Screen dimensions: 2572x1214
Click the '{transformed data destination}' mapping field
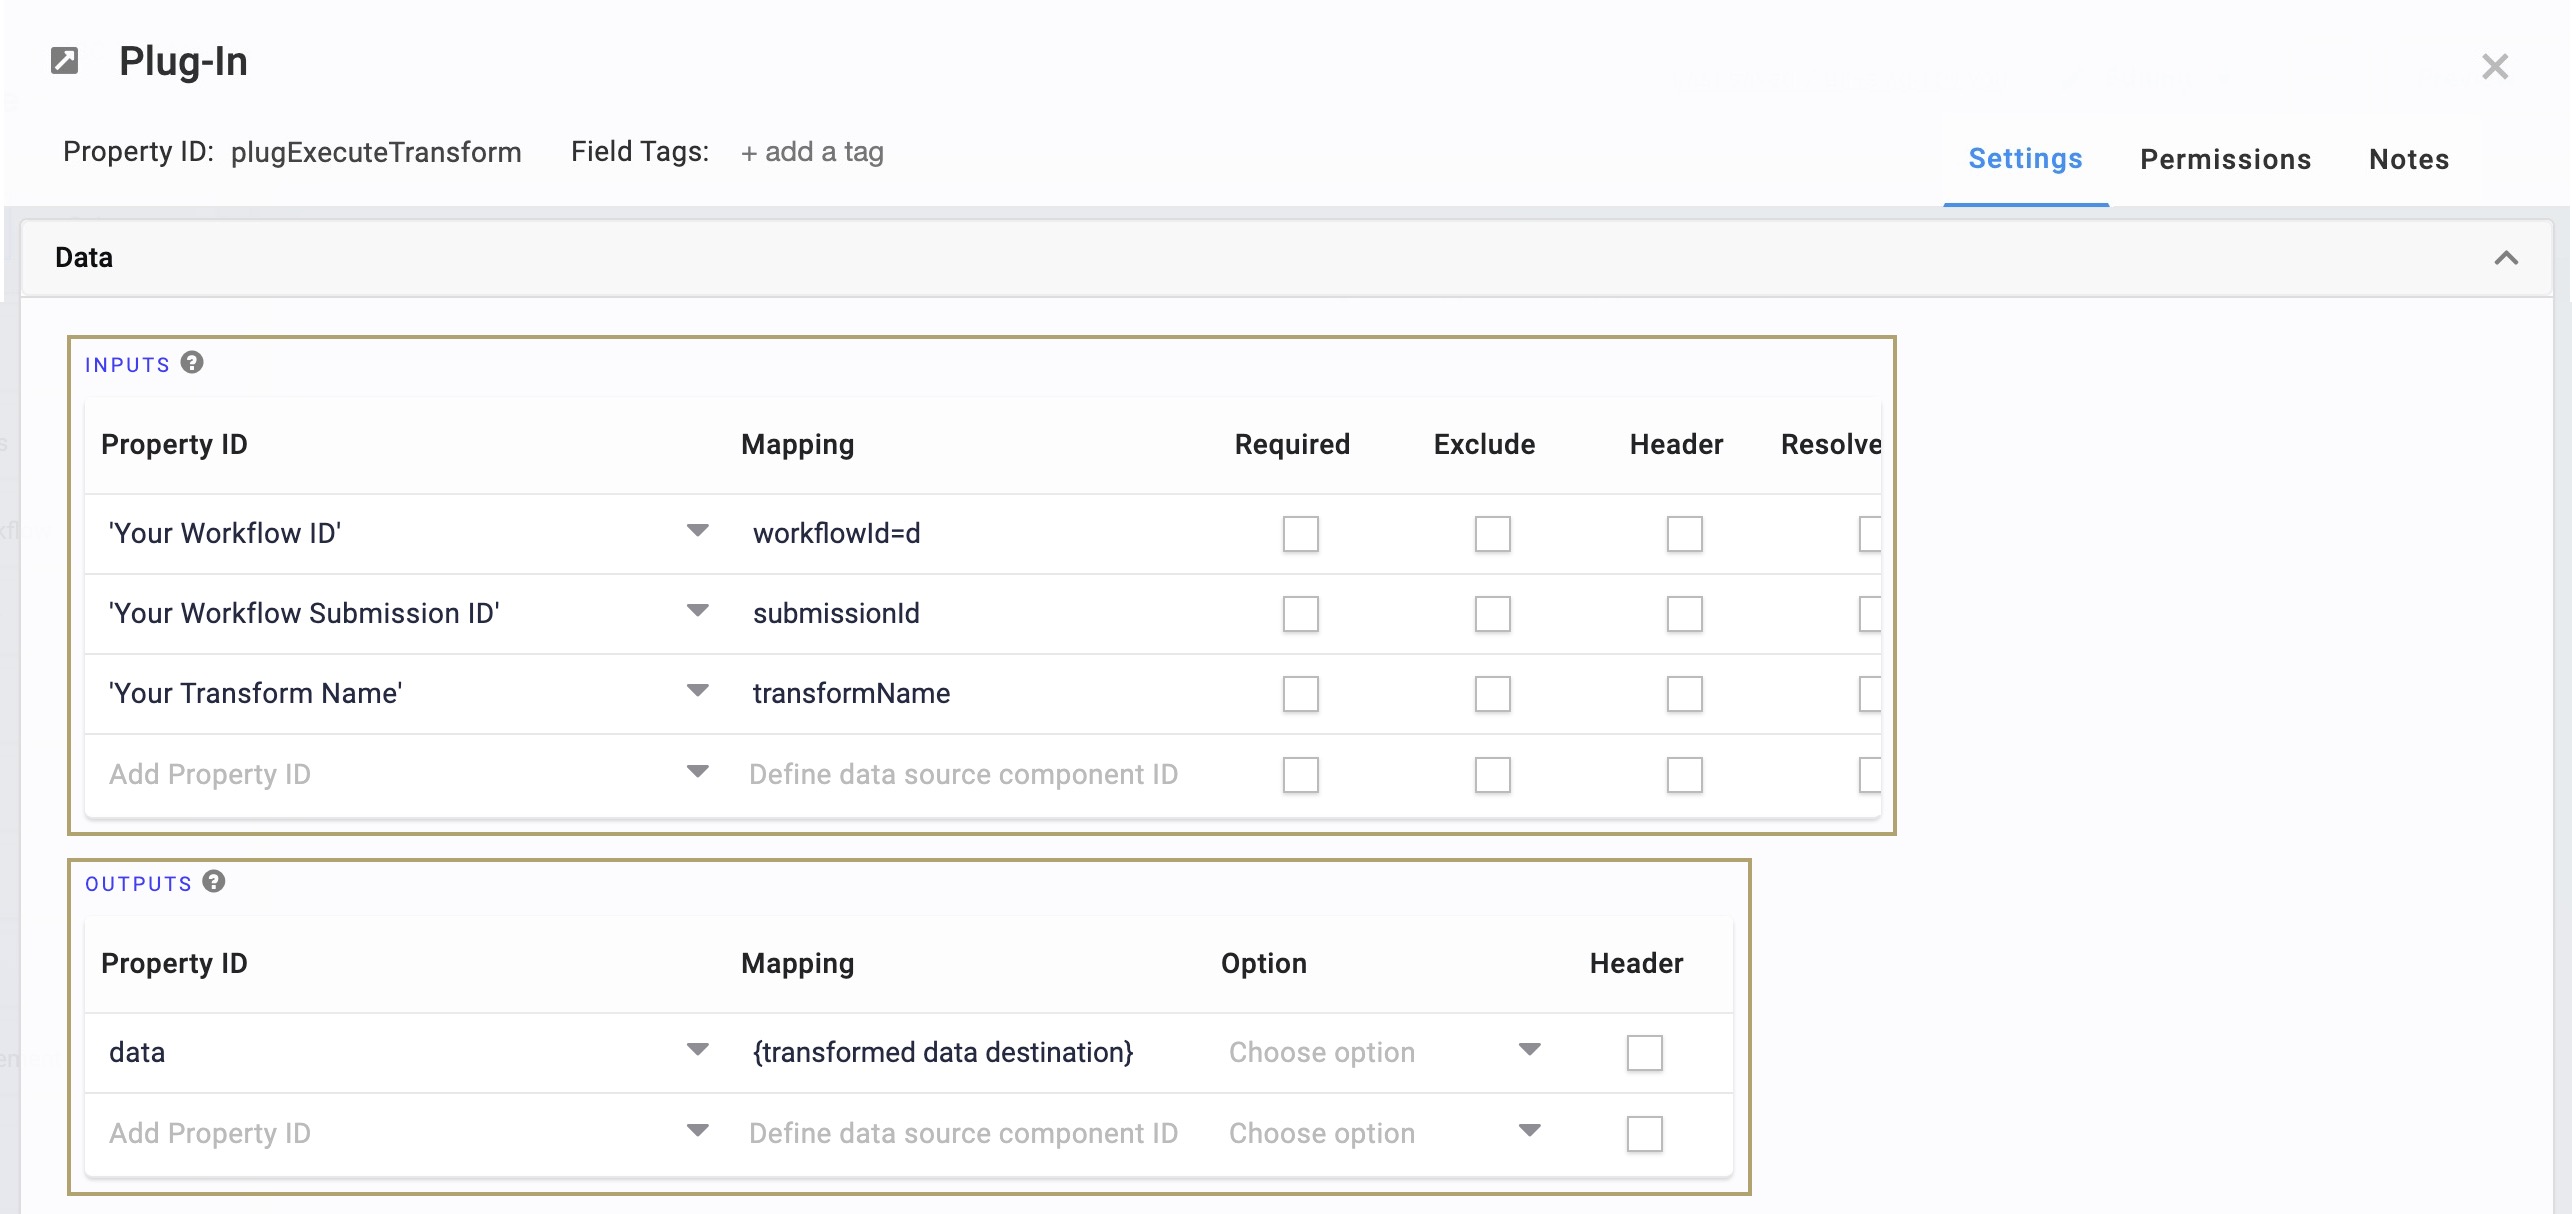[978, 1053]
